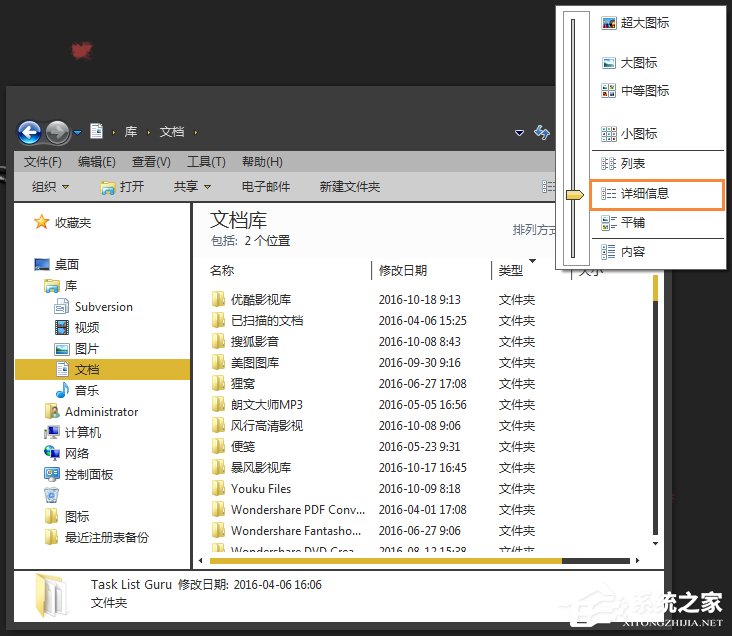Click the document icon in address bar

click(x=97, y=131)
